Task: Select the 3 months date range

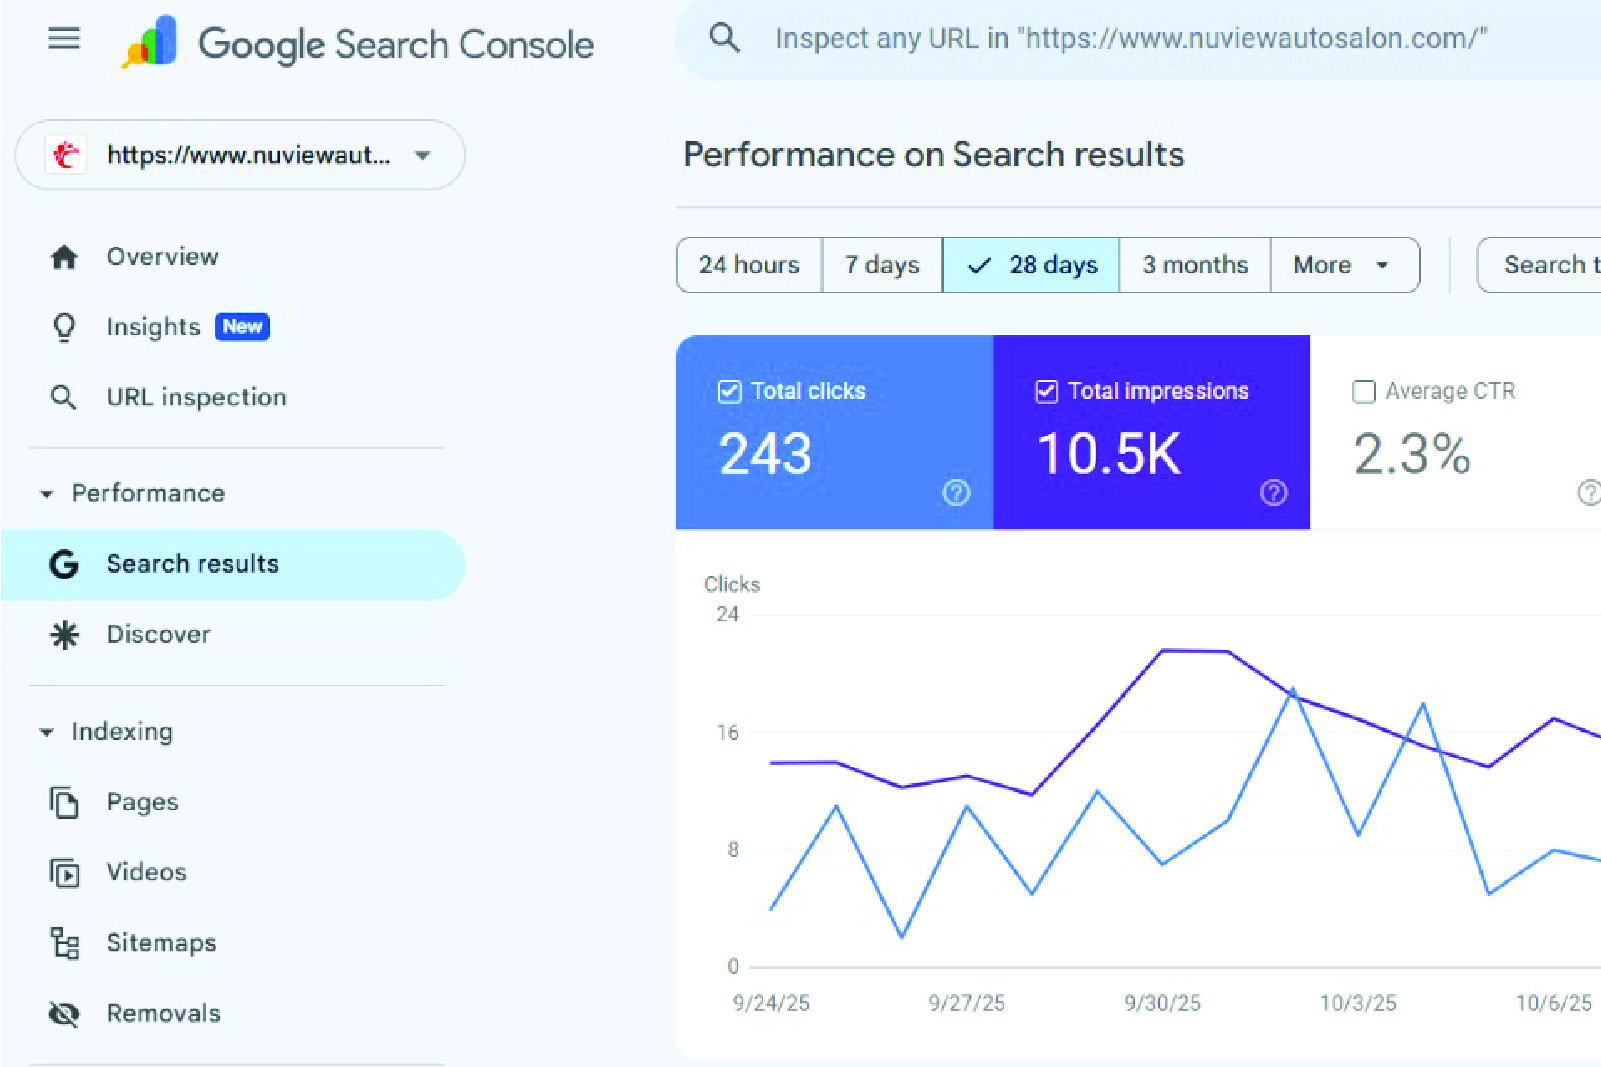Action: (x=1195, y=265)
